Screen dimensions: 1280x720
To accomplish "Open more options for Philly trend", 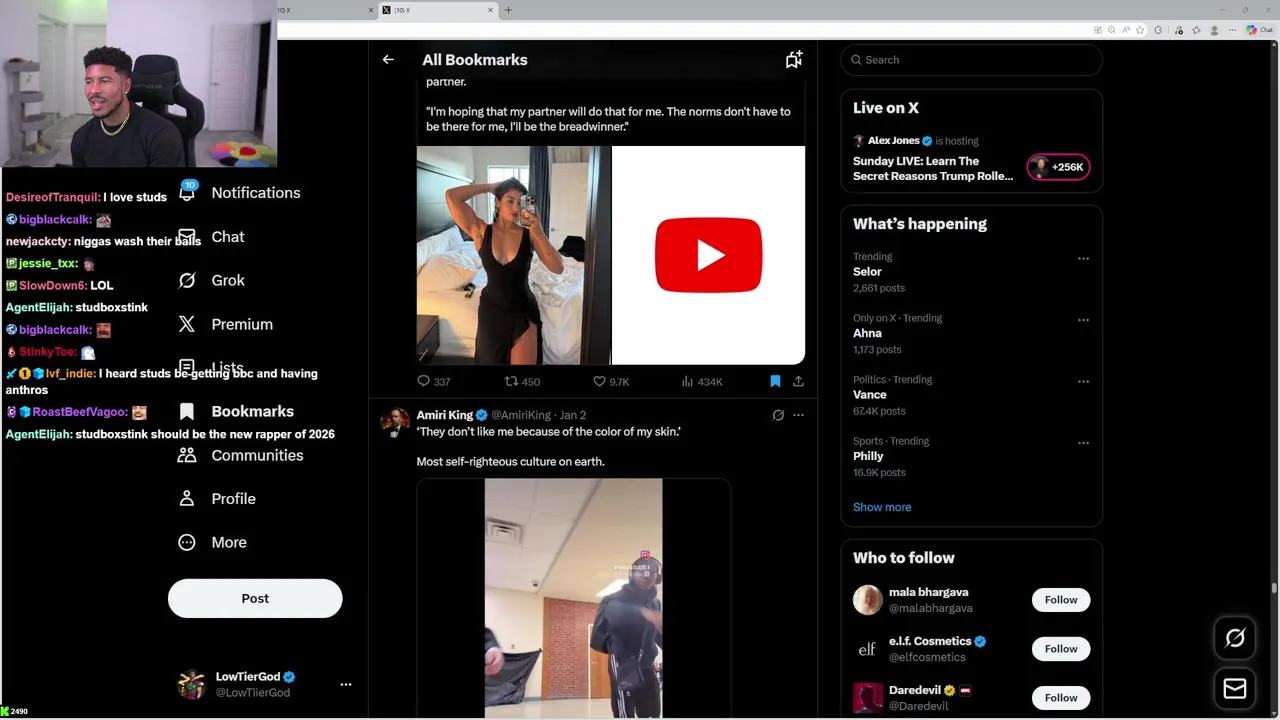I will click(x=1083, y=442).
